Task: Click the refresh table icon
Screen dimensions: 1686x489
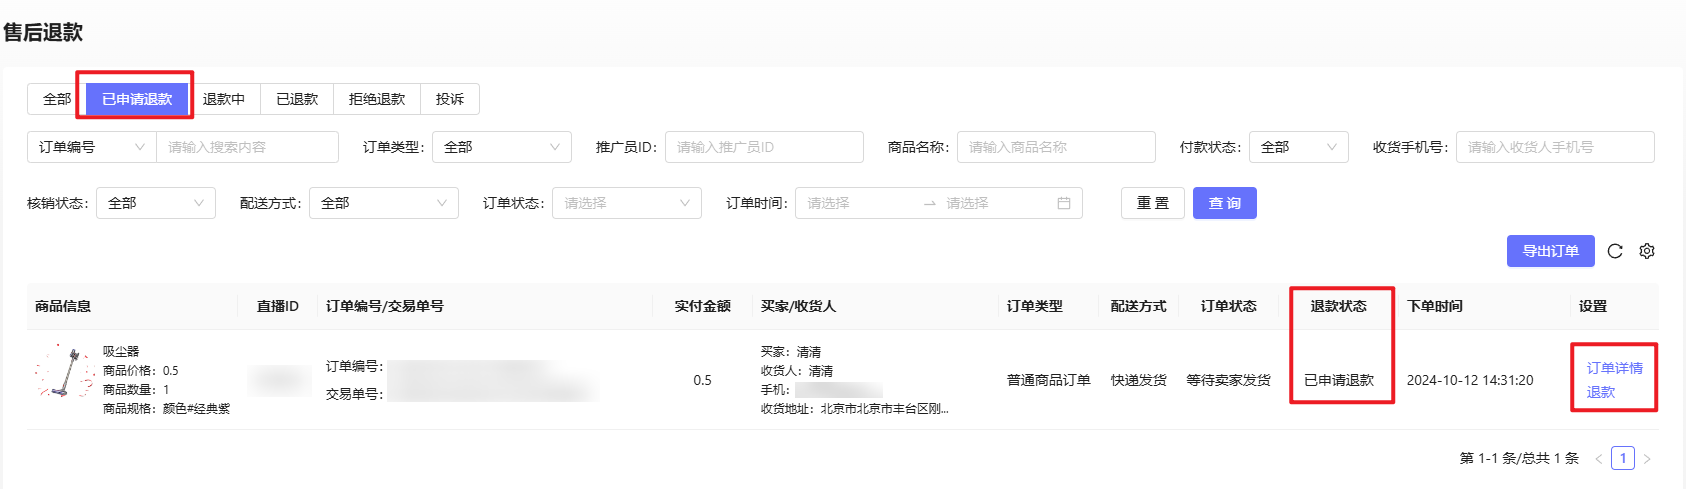Action: click(1614, 251)
